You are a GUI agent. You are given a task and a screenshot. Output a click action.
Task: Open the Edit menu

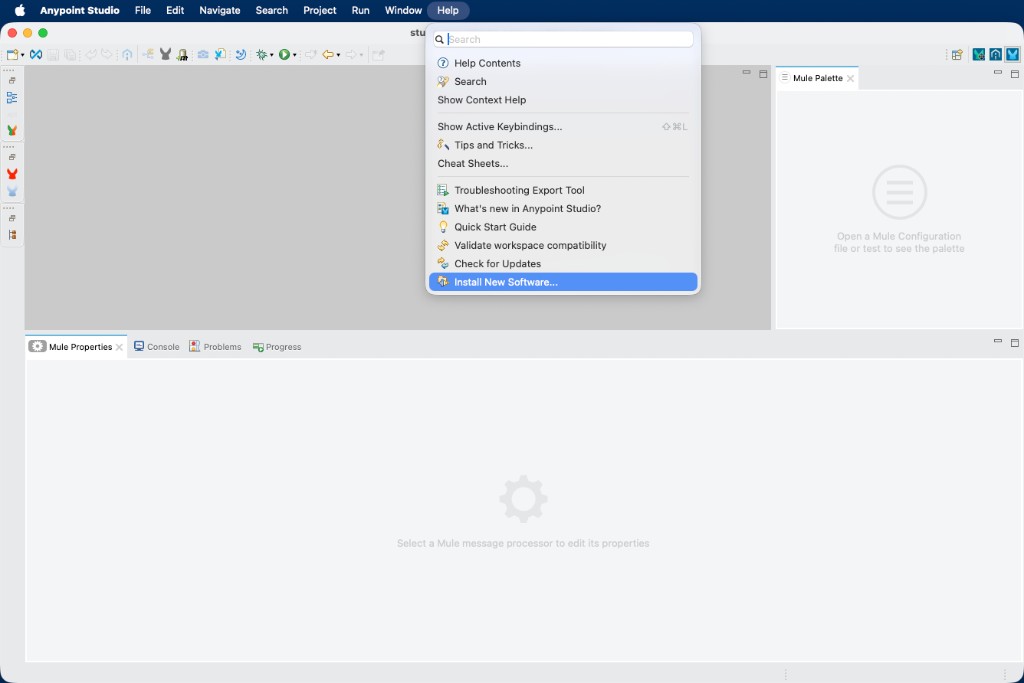(x=175, y=10)
